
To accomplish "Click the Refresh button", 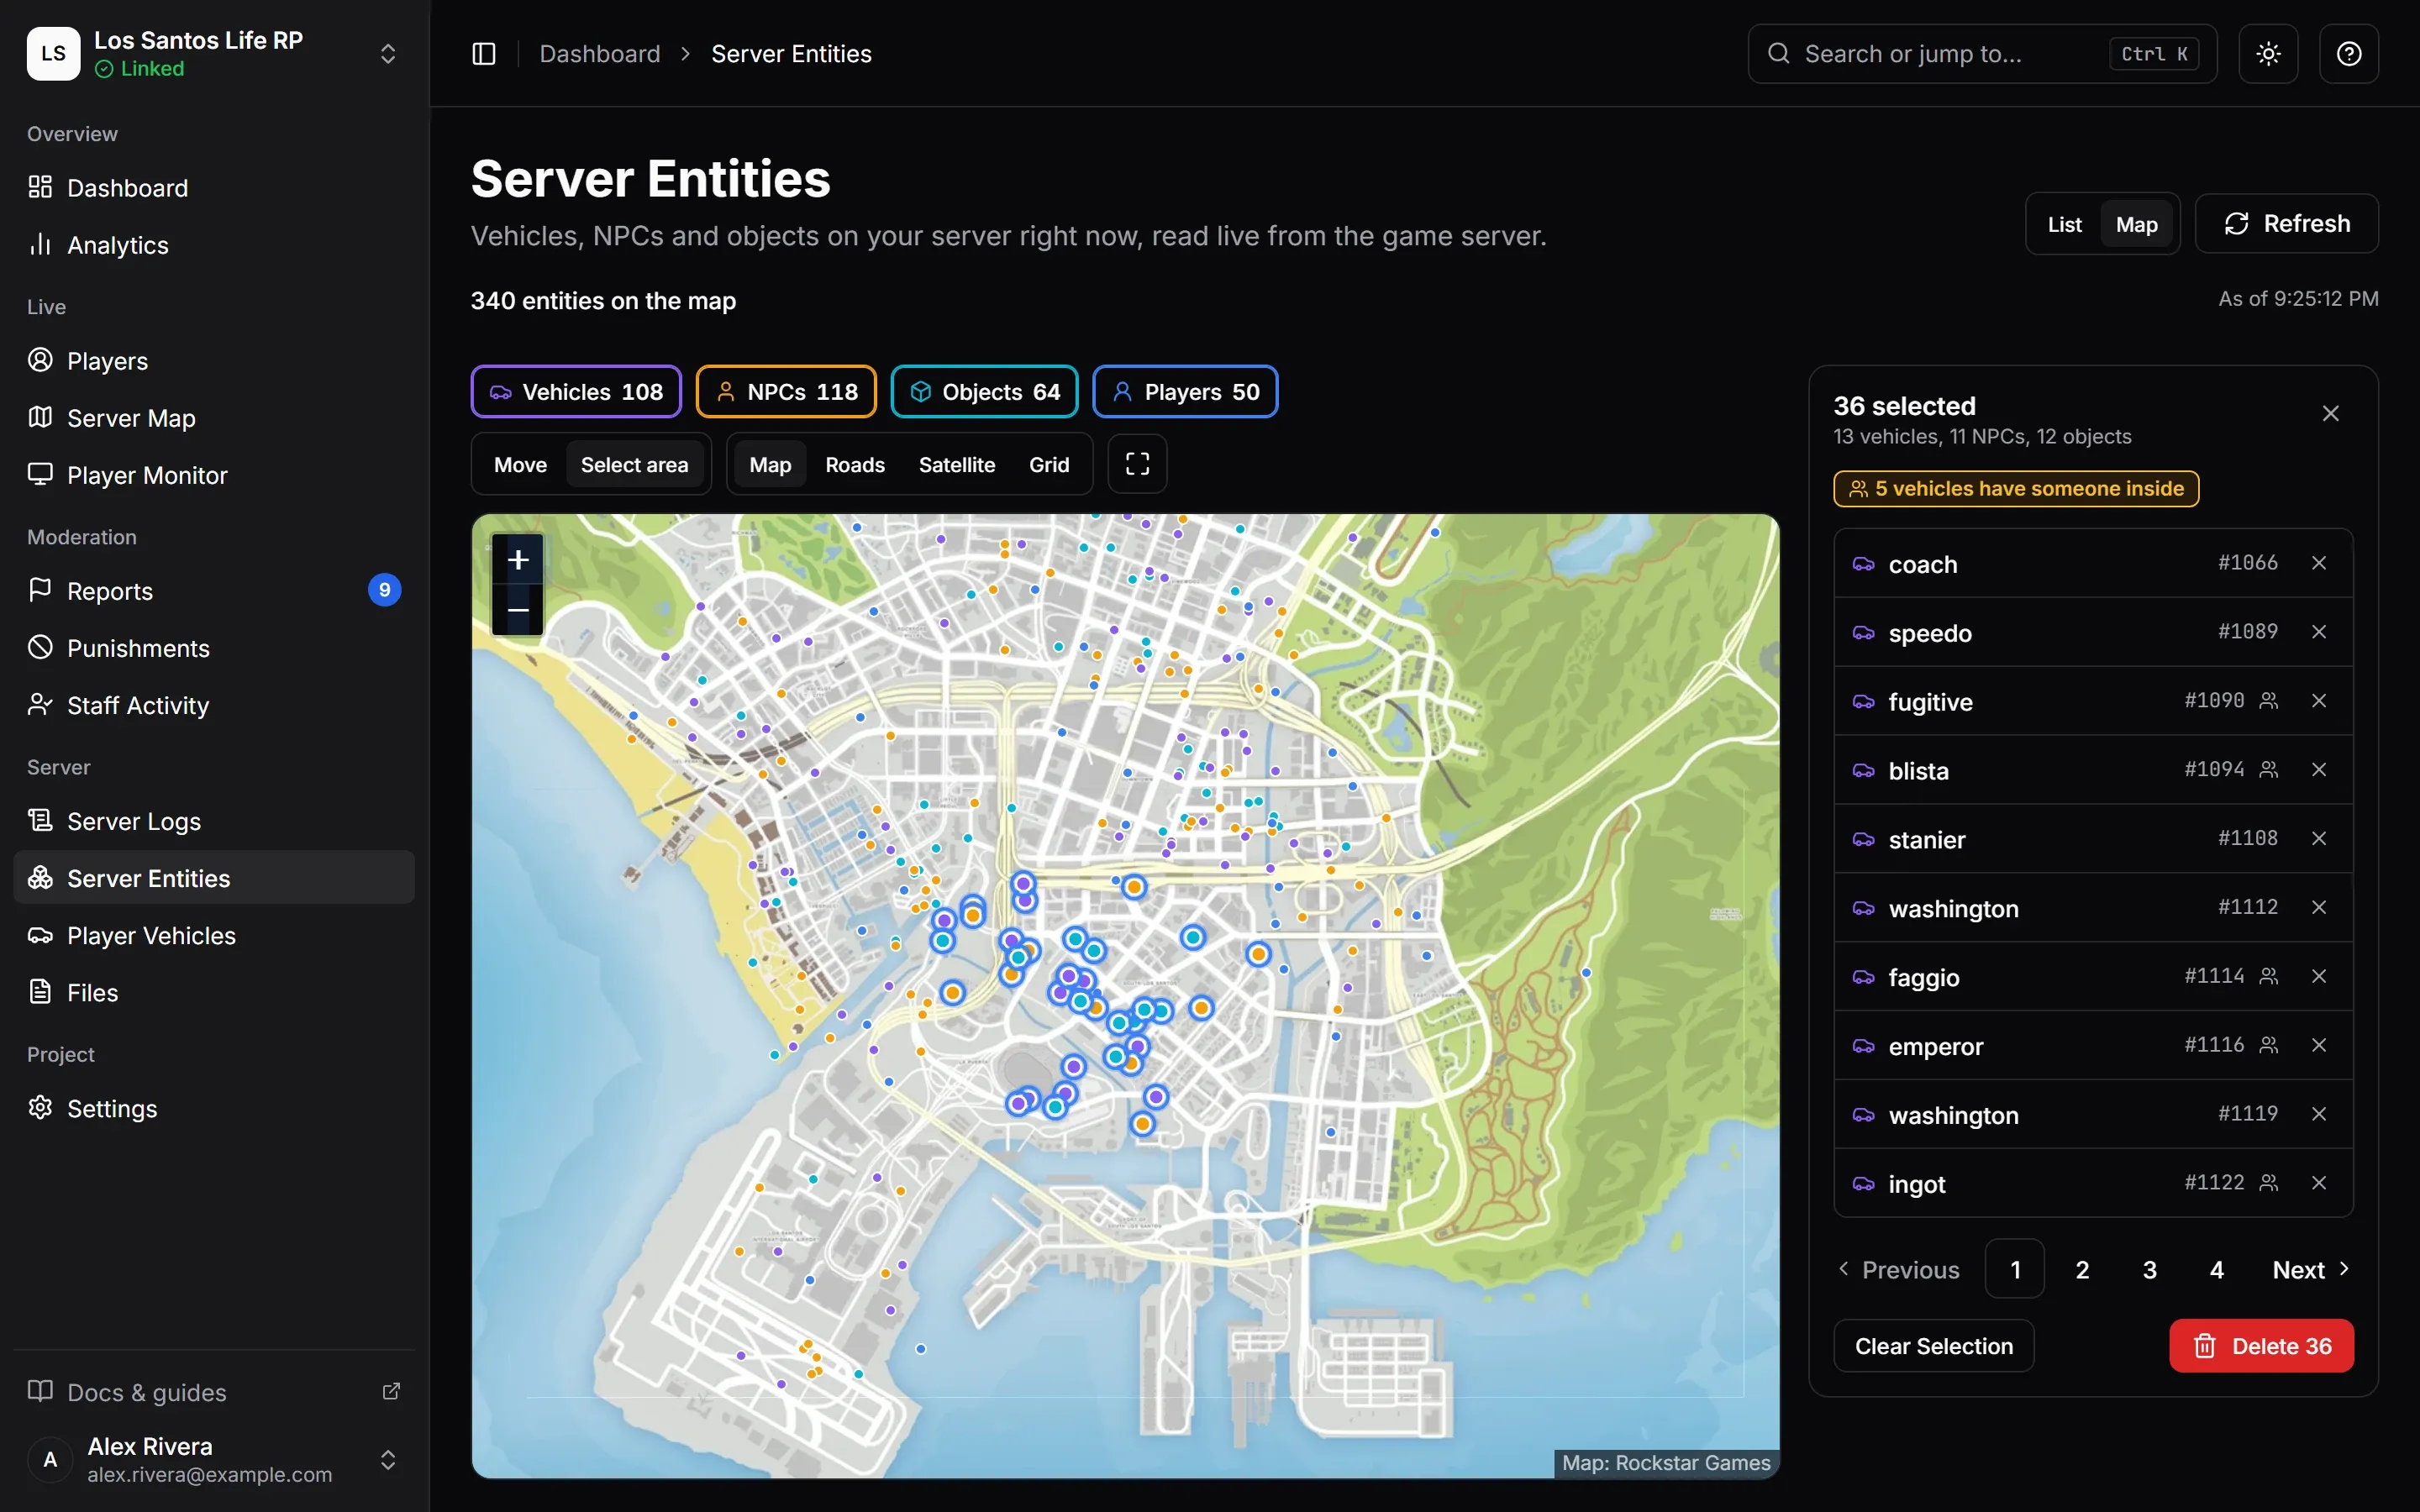I will point(2286,224).
